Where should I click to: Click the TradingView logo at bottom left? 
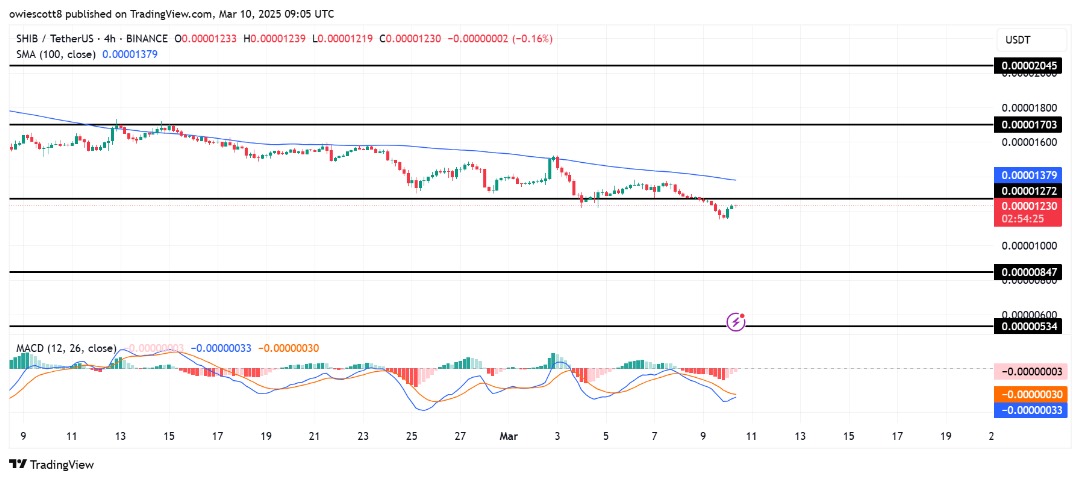pos(51,464)
